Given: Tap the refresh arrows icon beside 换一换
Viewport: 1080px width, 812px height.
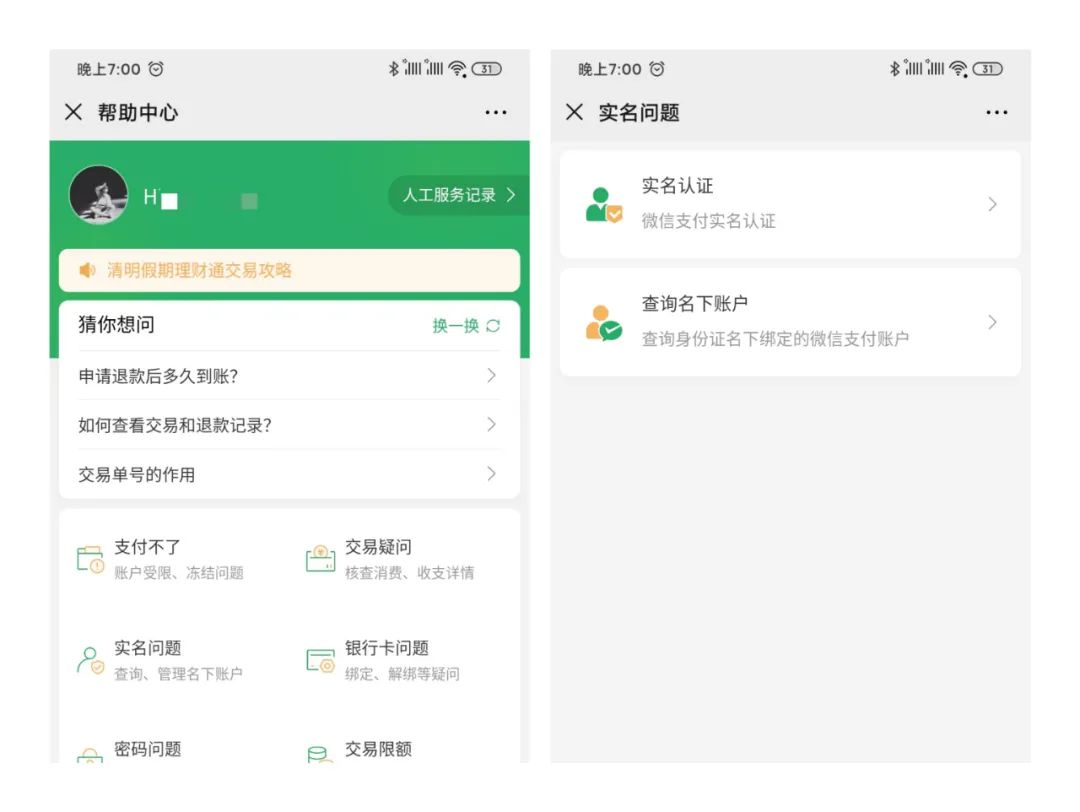Looking at the screenshot, I should click(493, 326).
